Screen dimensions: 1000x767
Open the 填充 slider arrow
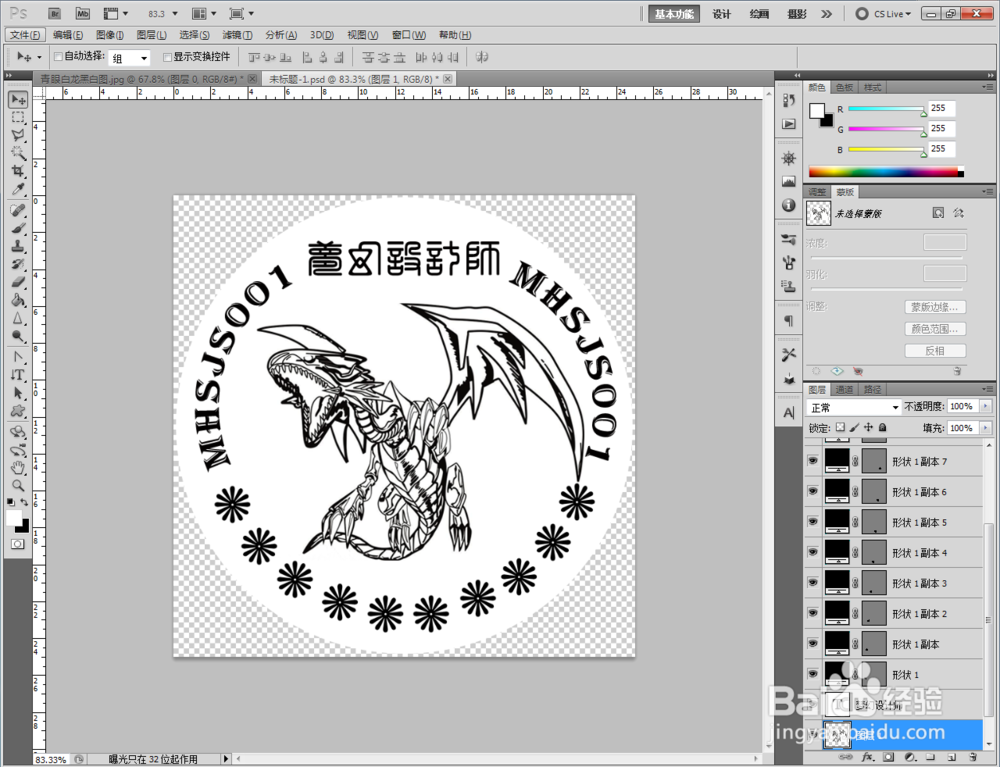(986, 428)
